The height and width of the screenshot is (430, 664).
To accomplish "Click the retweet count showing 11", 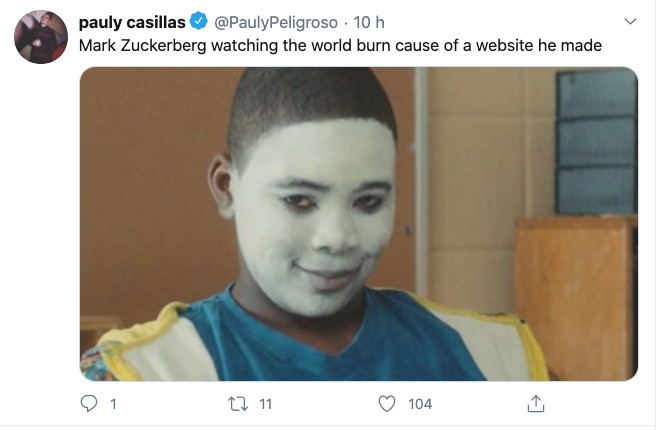I will [266, 404].
